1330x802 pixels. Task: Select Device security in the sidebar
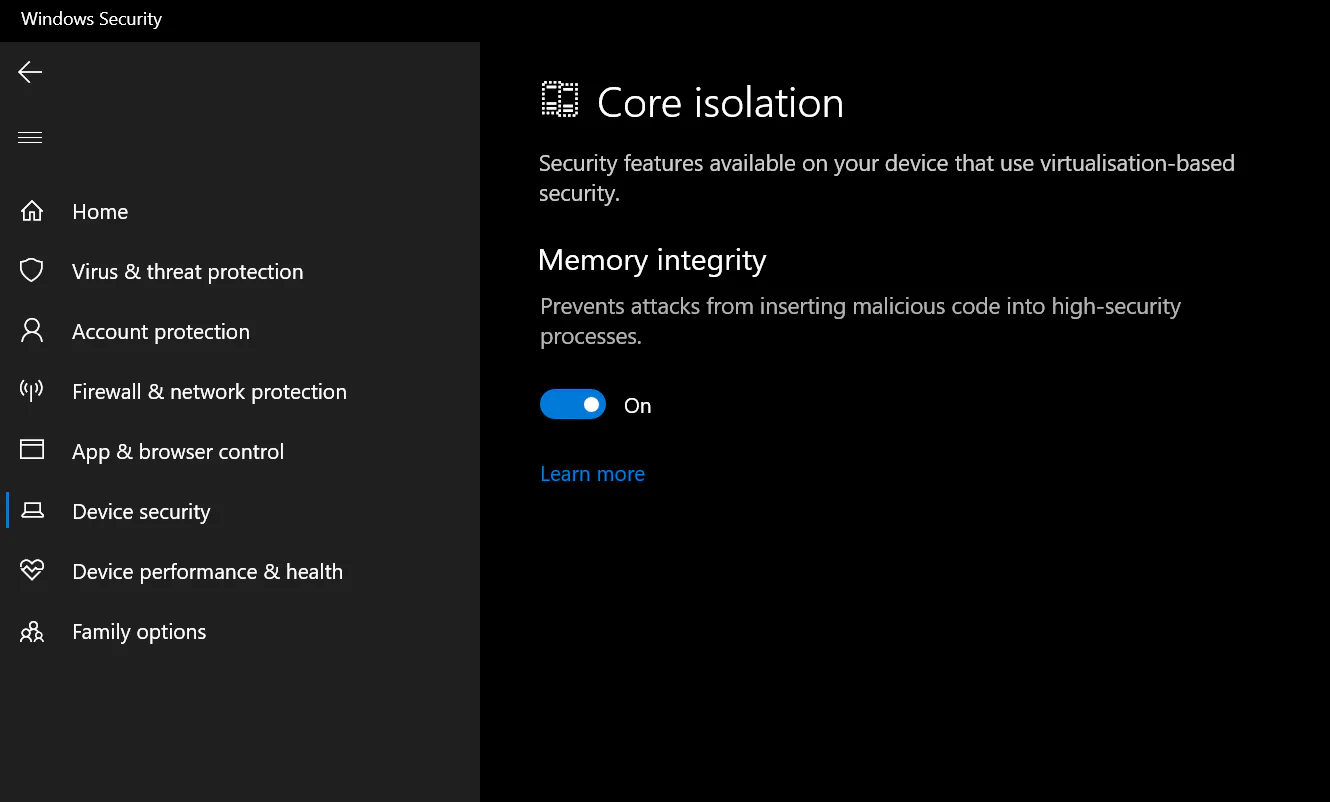(141, 511)
